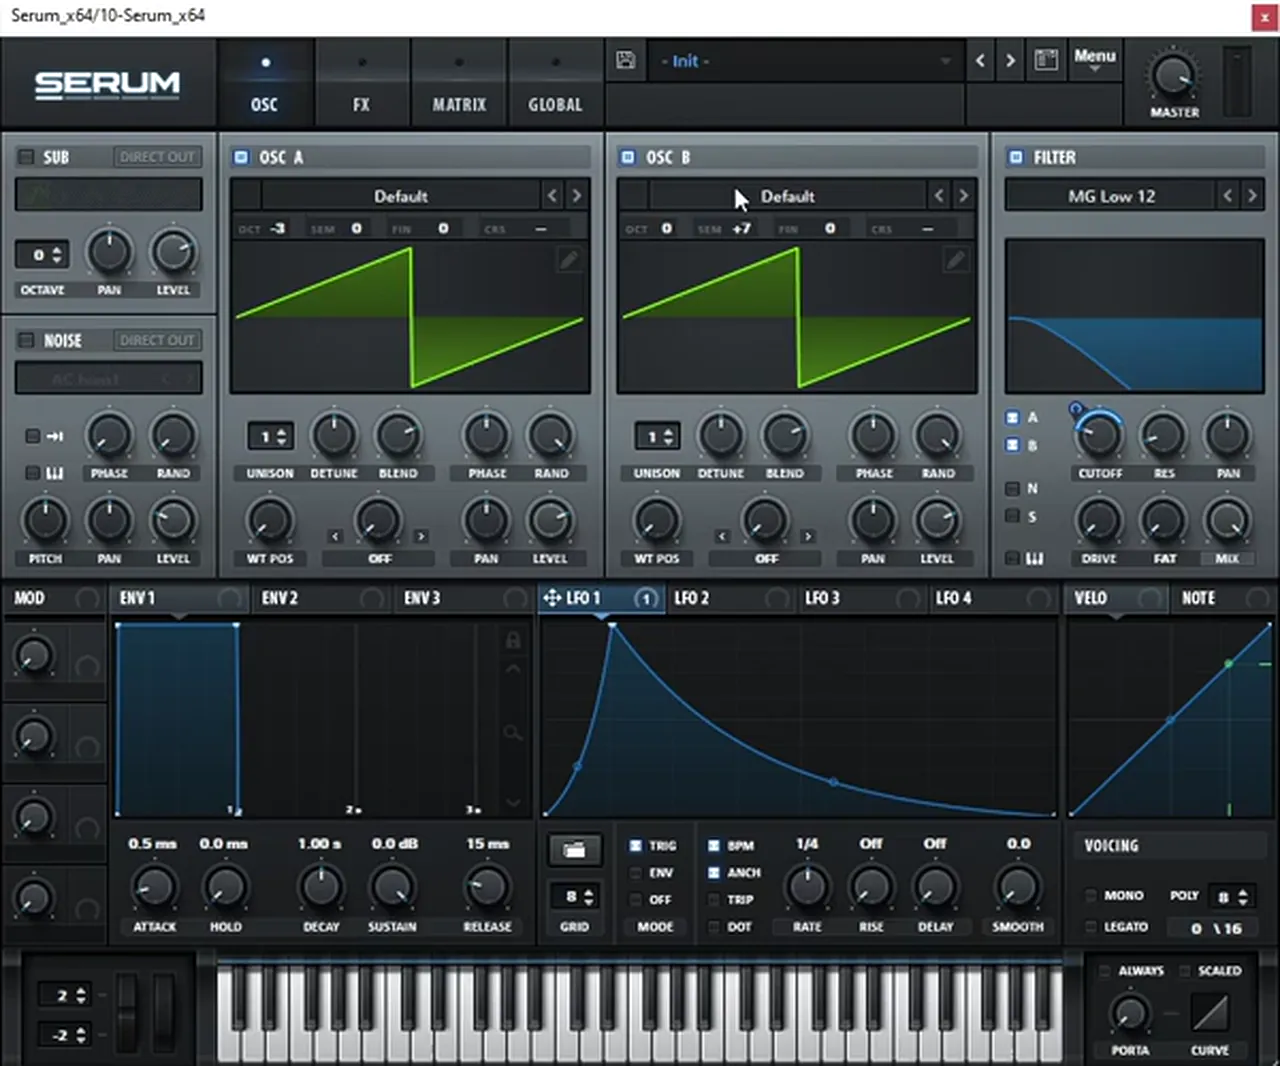Toggle filter routing for oscillator A
The image size is (1280, 1066).
[x=1013, y=418]
